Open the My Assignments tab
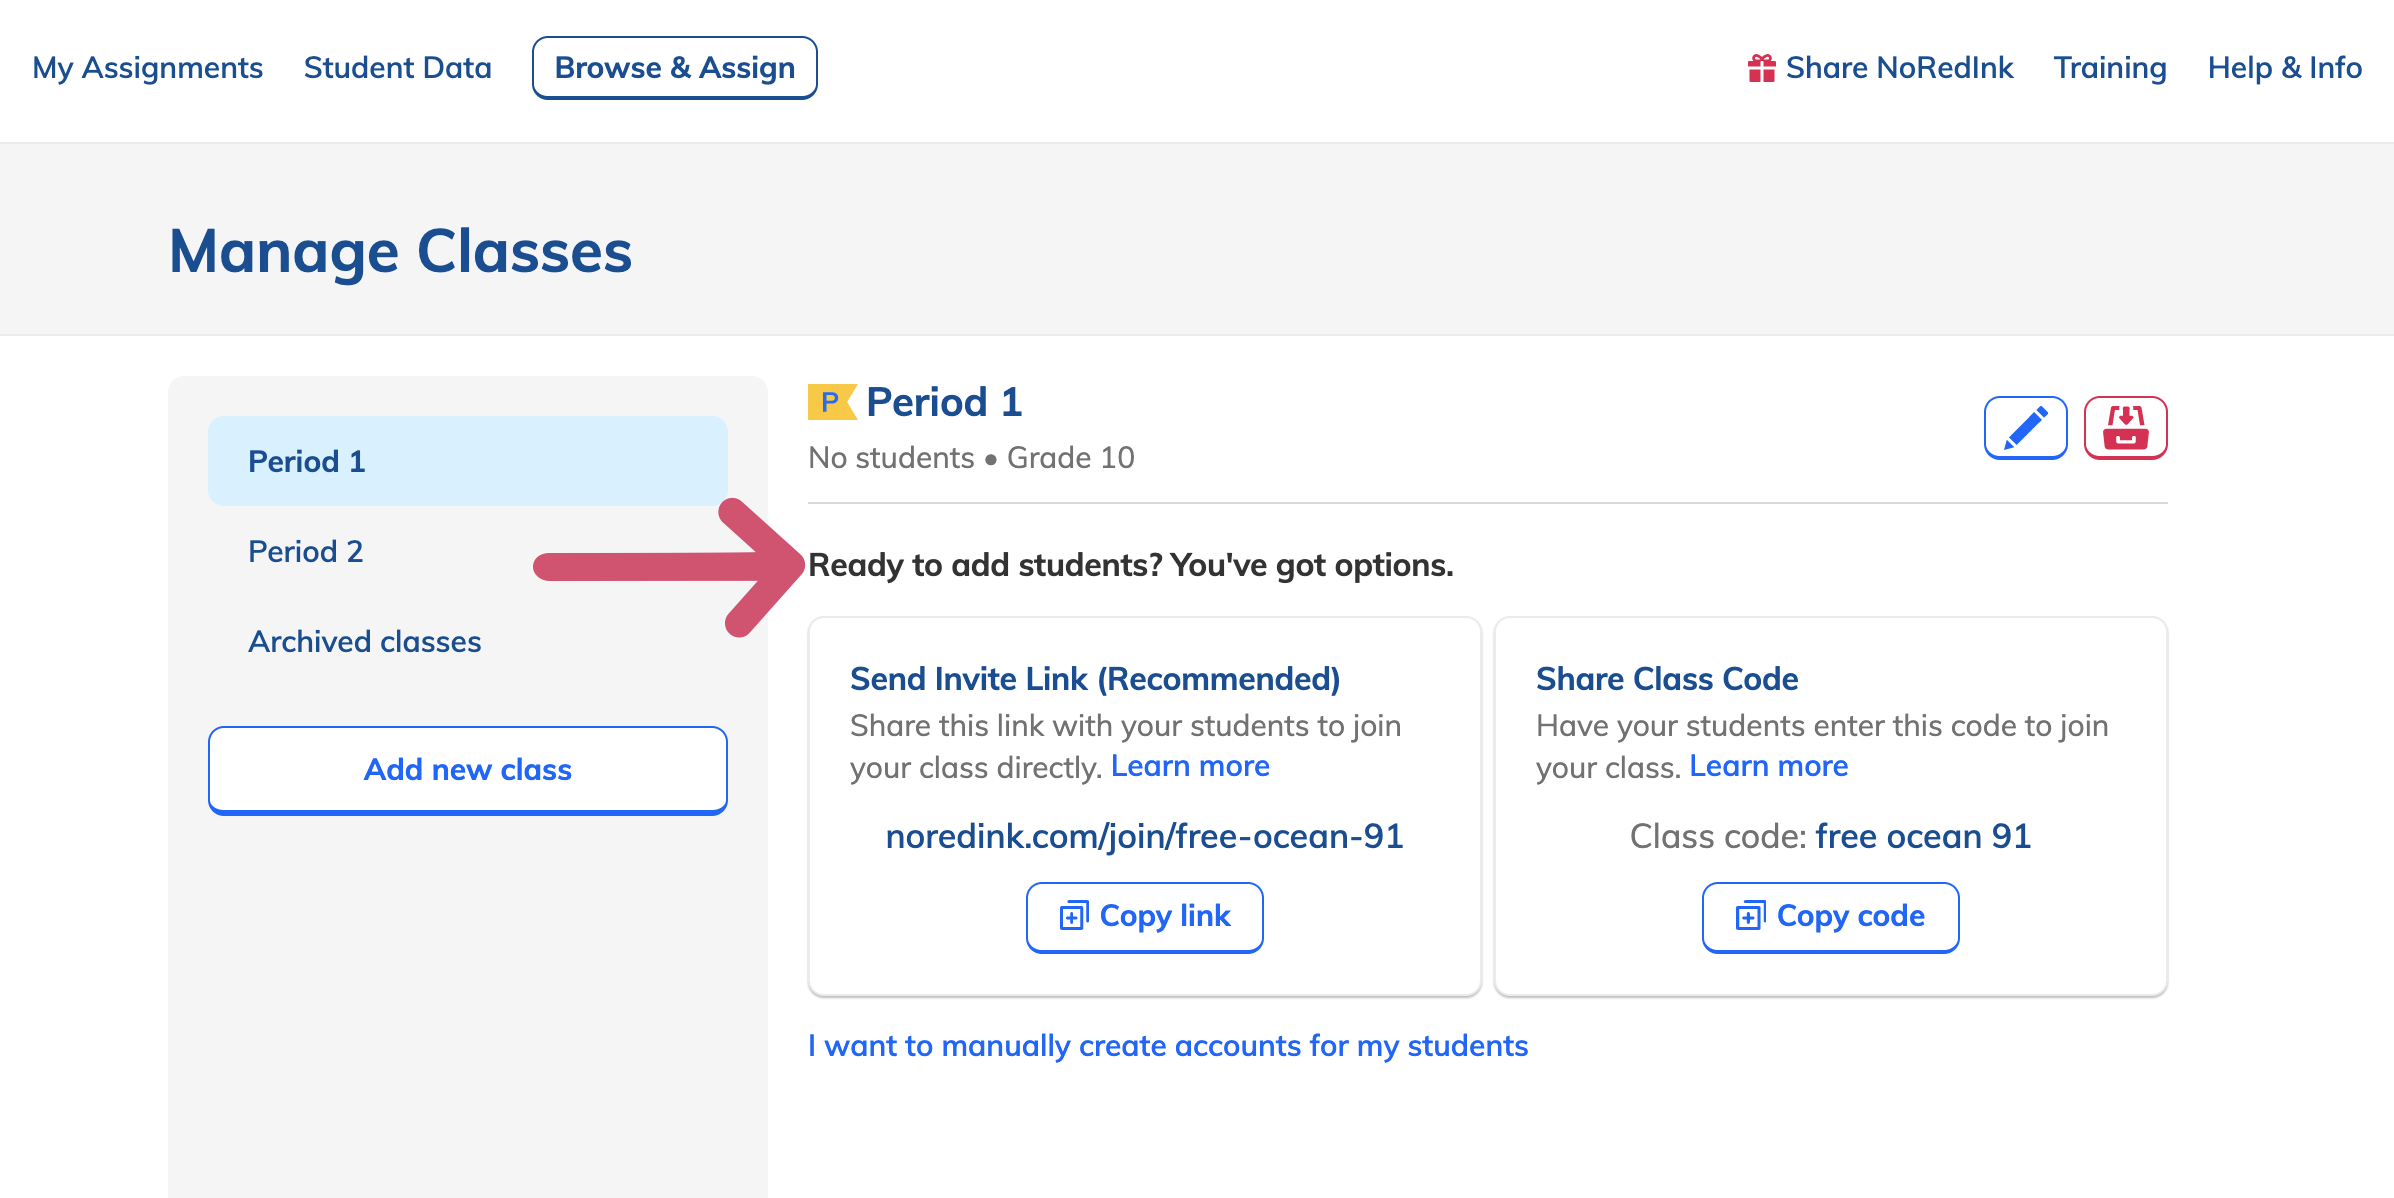The image size is (2394, 1198). 148,68
